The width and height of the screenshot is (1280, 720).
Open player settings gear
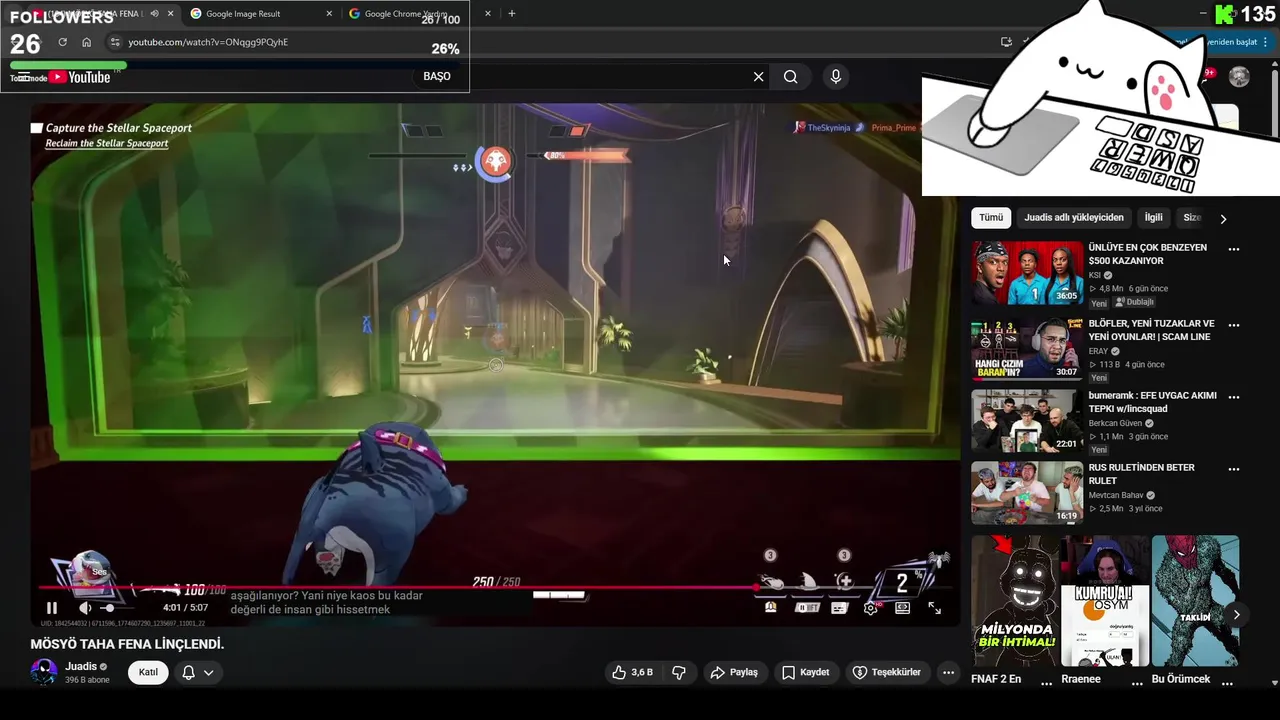tap(871, 607)
